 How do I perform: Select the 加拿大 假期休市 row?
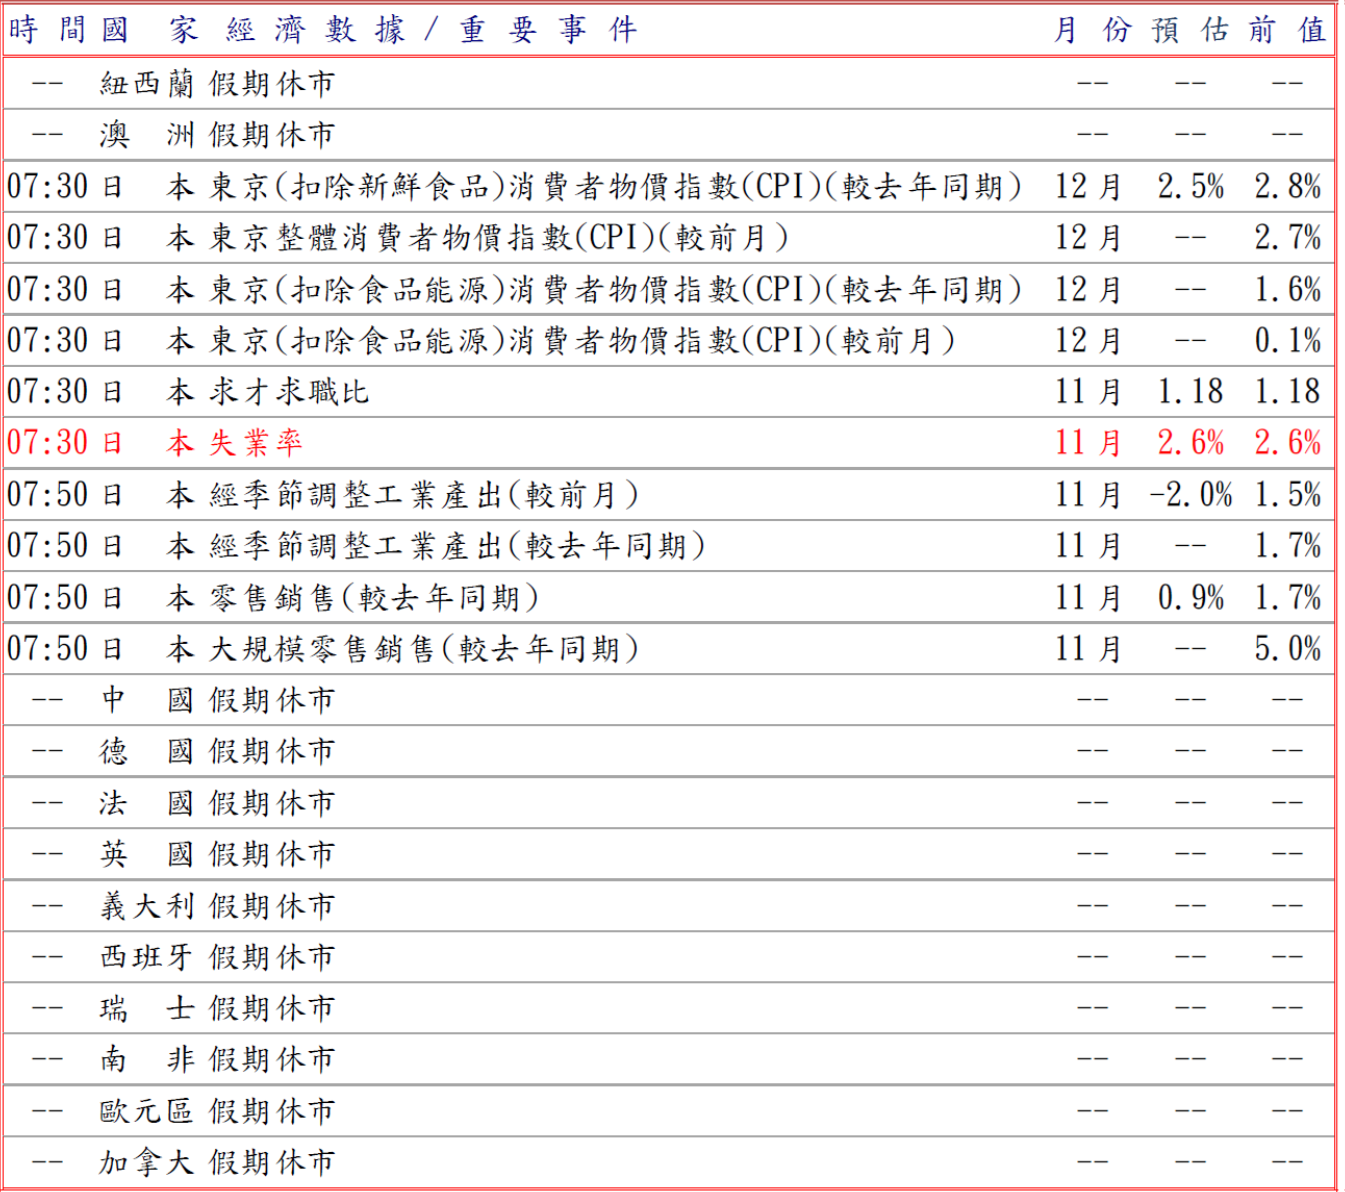(x=217, y=1162)
